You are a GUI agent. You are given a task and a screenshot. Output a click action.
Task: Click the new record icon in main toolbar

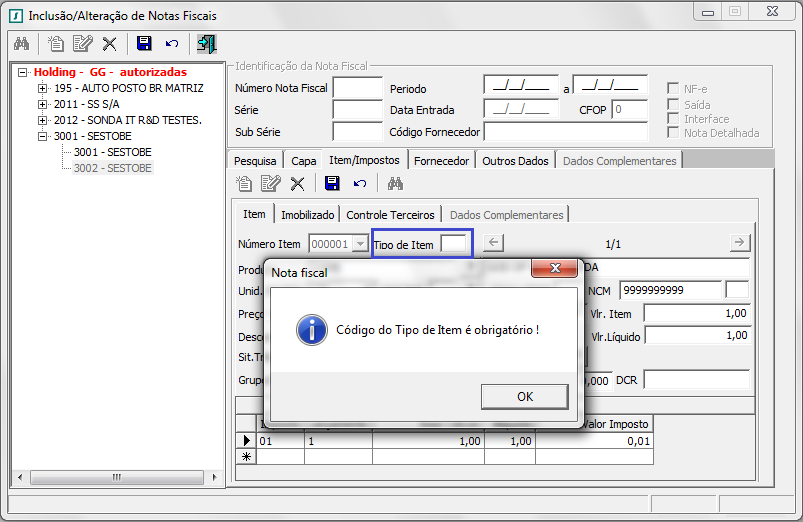(56, 44)
